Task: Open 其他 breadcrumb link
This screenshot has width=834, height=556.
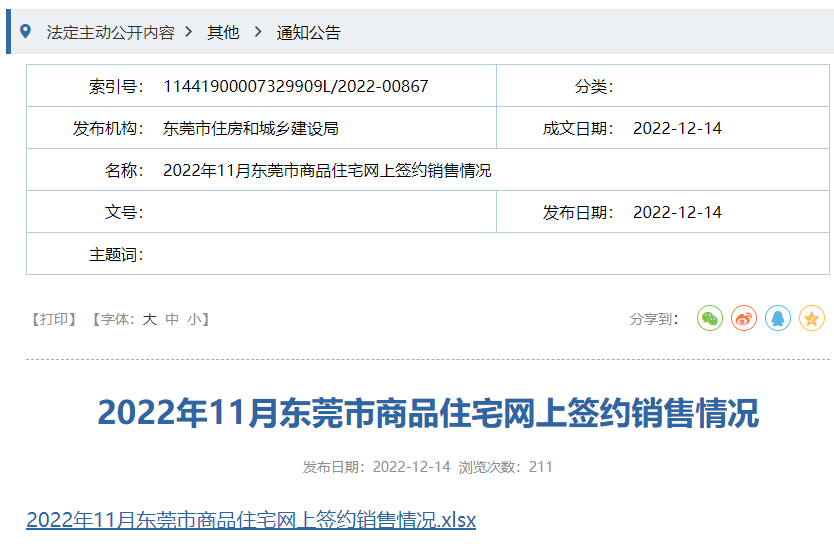Action: pyautogui.click(x=223, y=32)
